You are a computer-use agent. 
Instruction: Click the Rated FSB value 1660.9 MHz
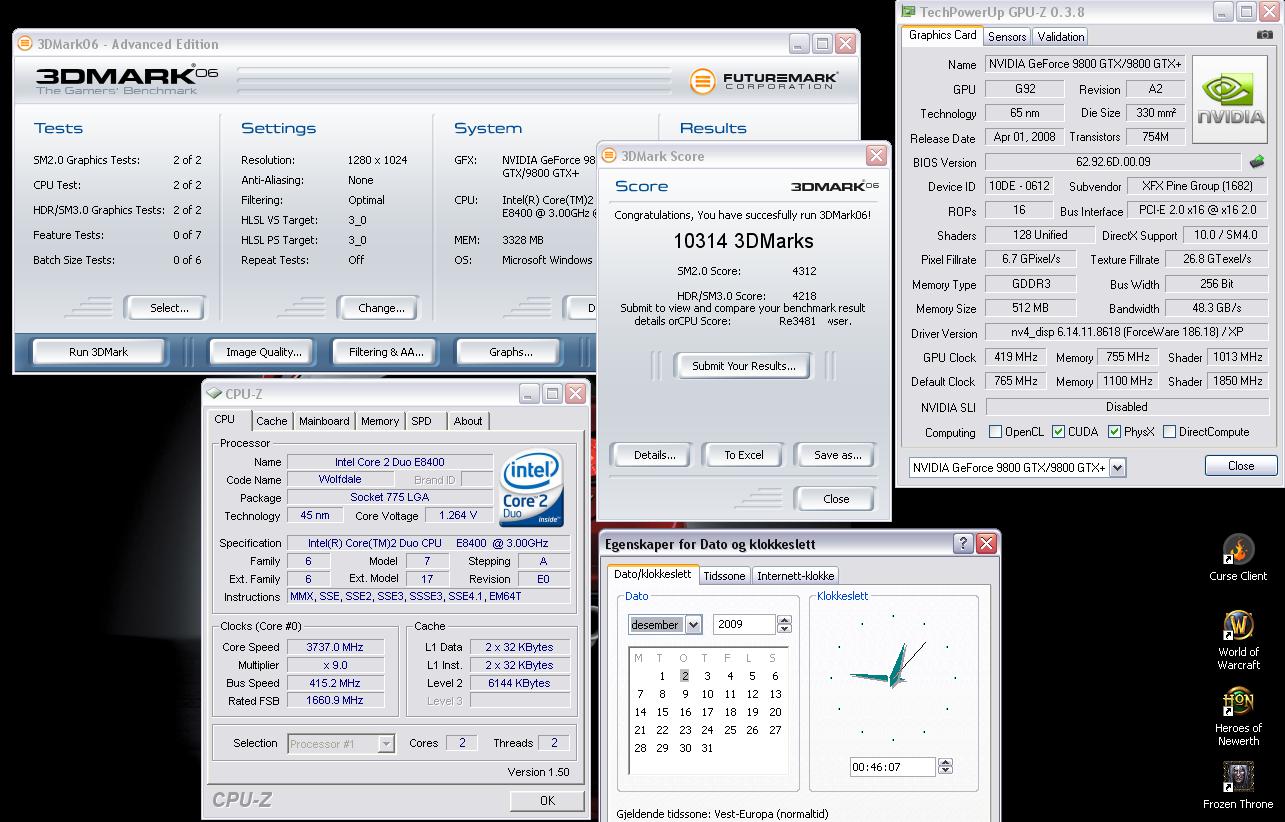(335, 701)
